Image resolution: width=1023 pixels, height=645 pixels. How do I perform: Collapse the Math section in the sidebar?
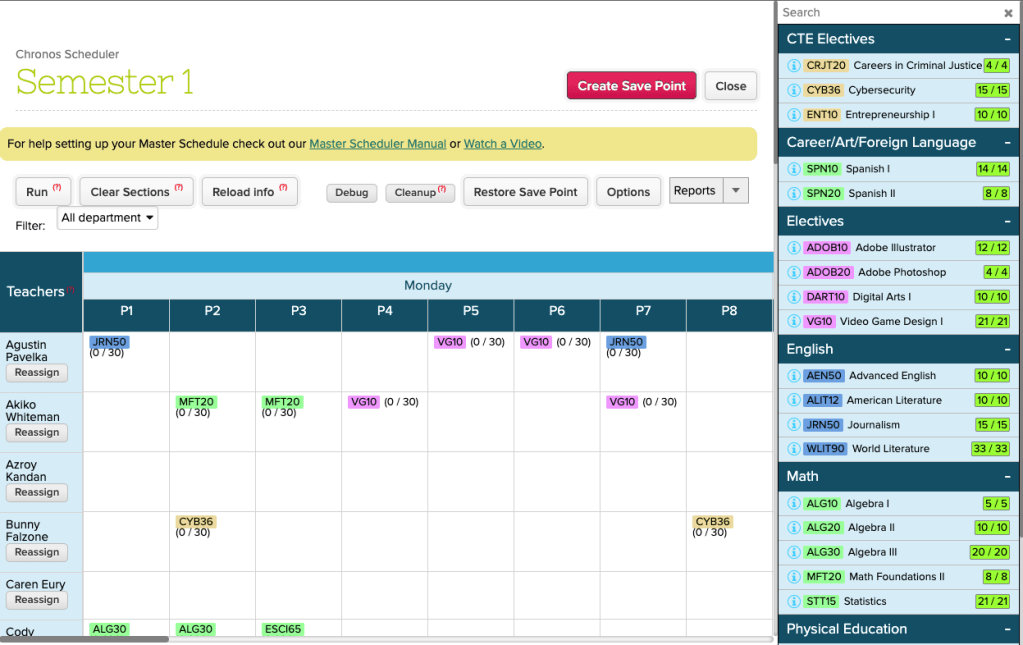coord(1008,476)
